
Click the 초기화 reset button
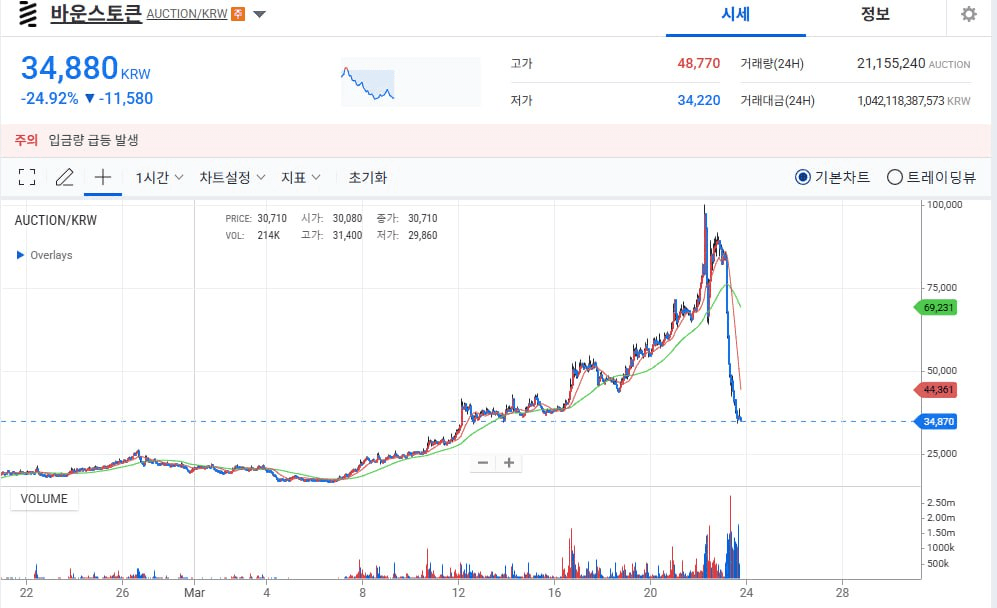point(368,177)
